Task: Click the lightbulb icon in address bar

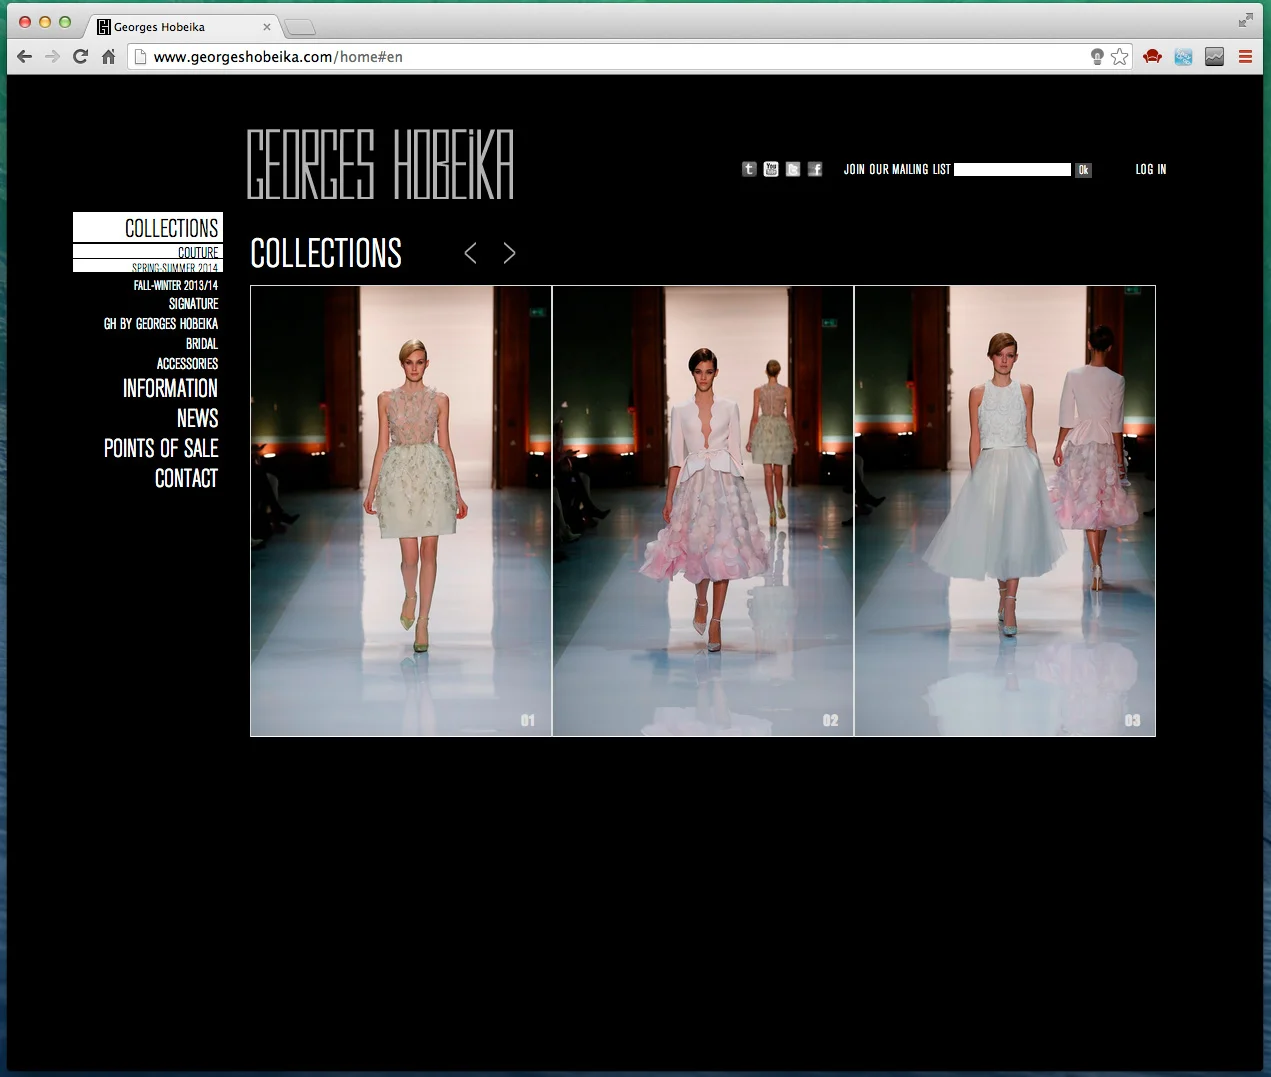Action: click(x=1097, y=57)
